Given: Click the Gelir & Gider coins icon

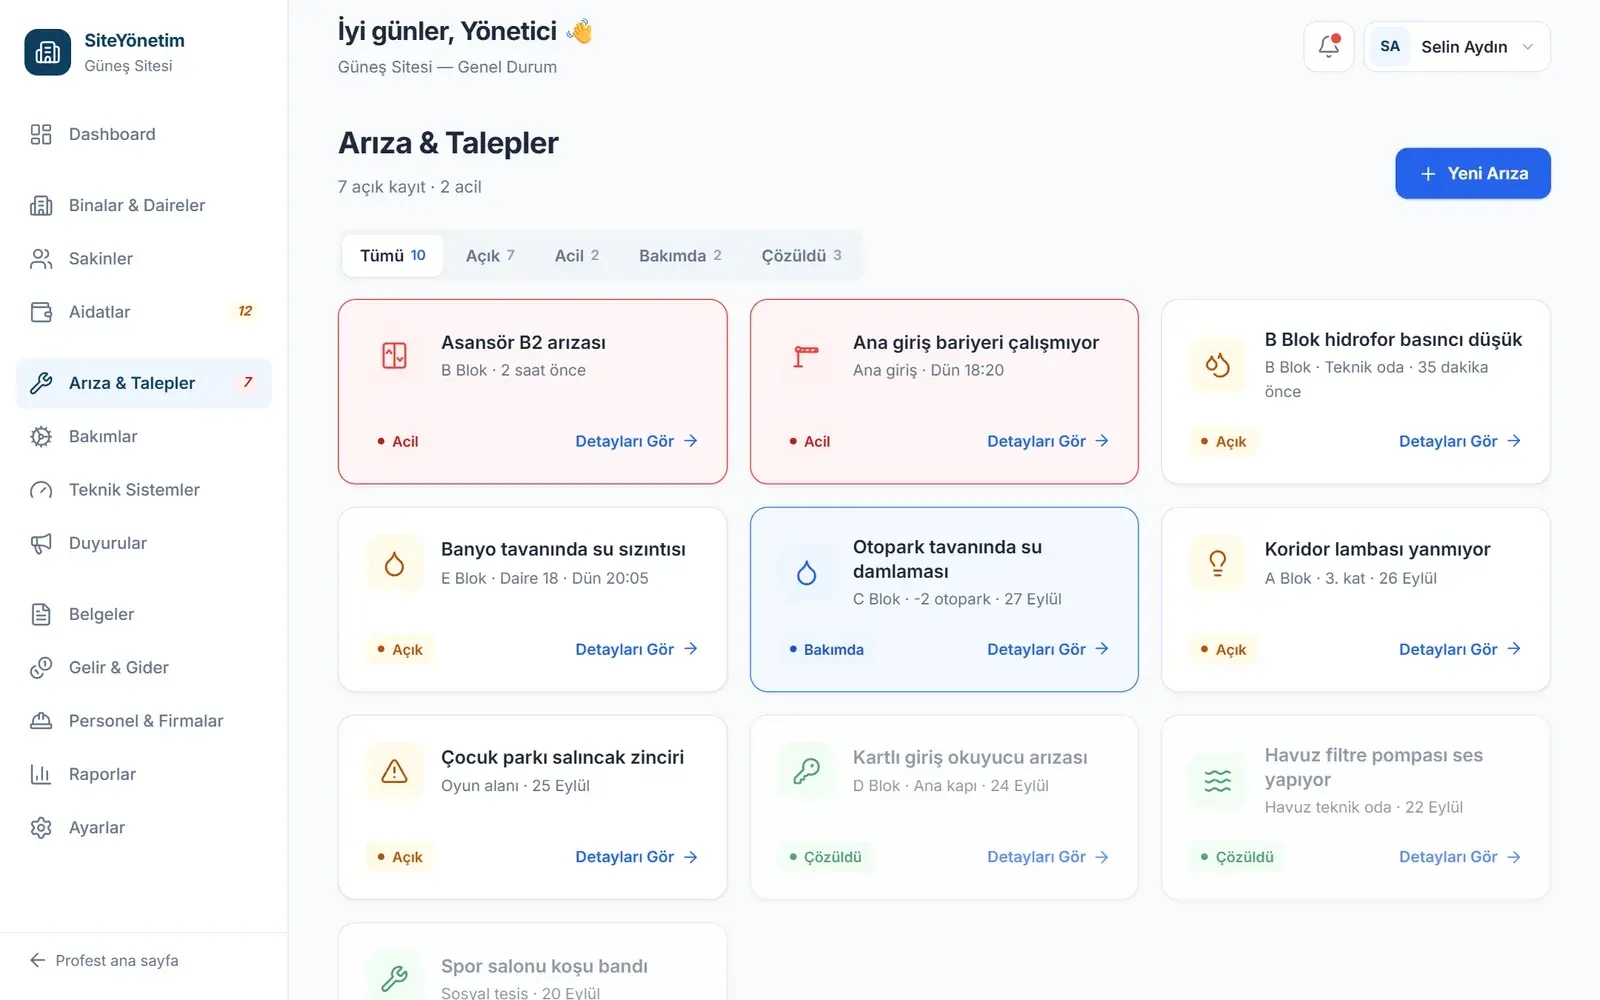Looking at the screenshot, I should click(x=41, y=667).
